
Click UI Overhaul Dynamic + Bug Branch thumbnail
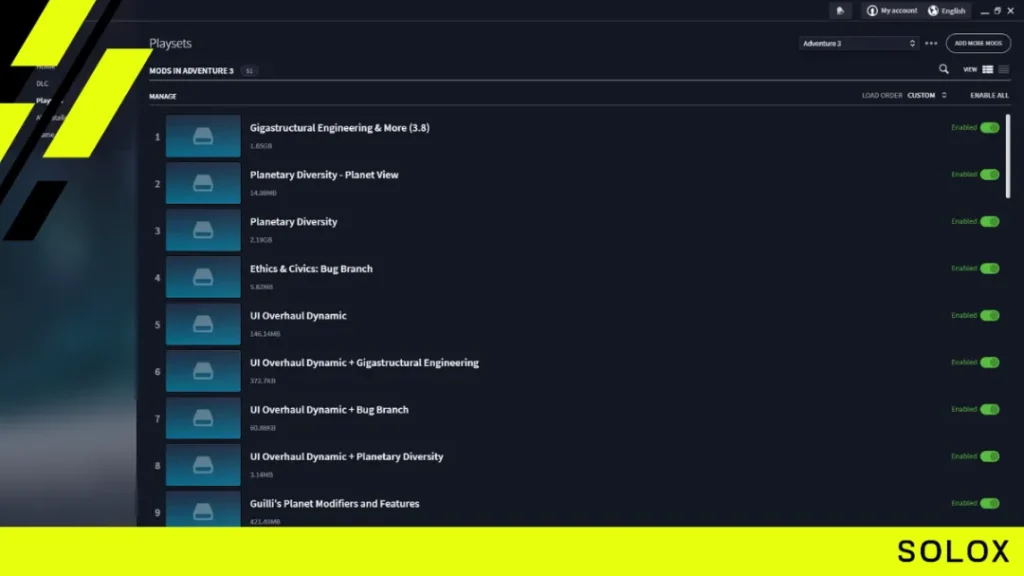click(203, 418)
